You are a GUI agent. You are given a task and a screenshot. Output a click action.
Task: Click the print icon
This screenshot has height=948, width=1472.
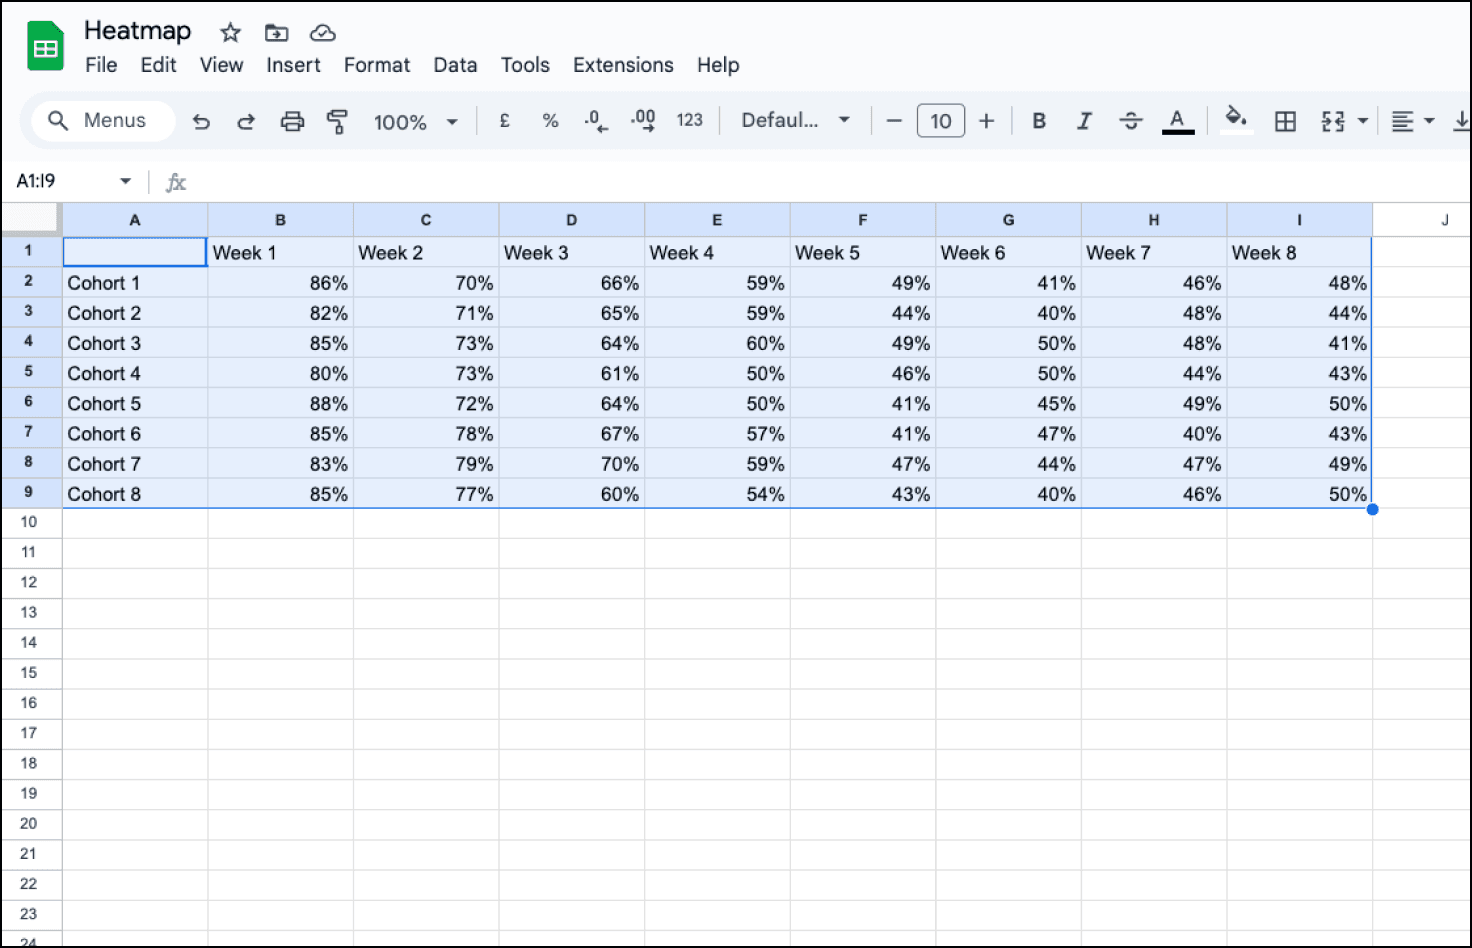[292, 121]
